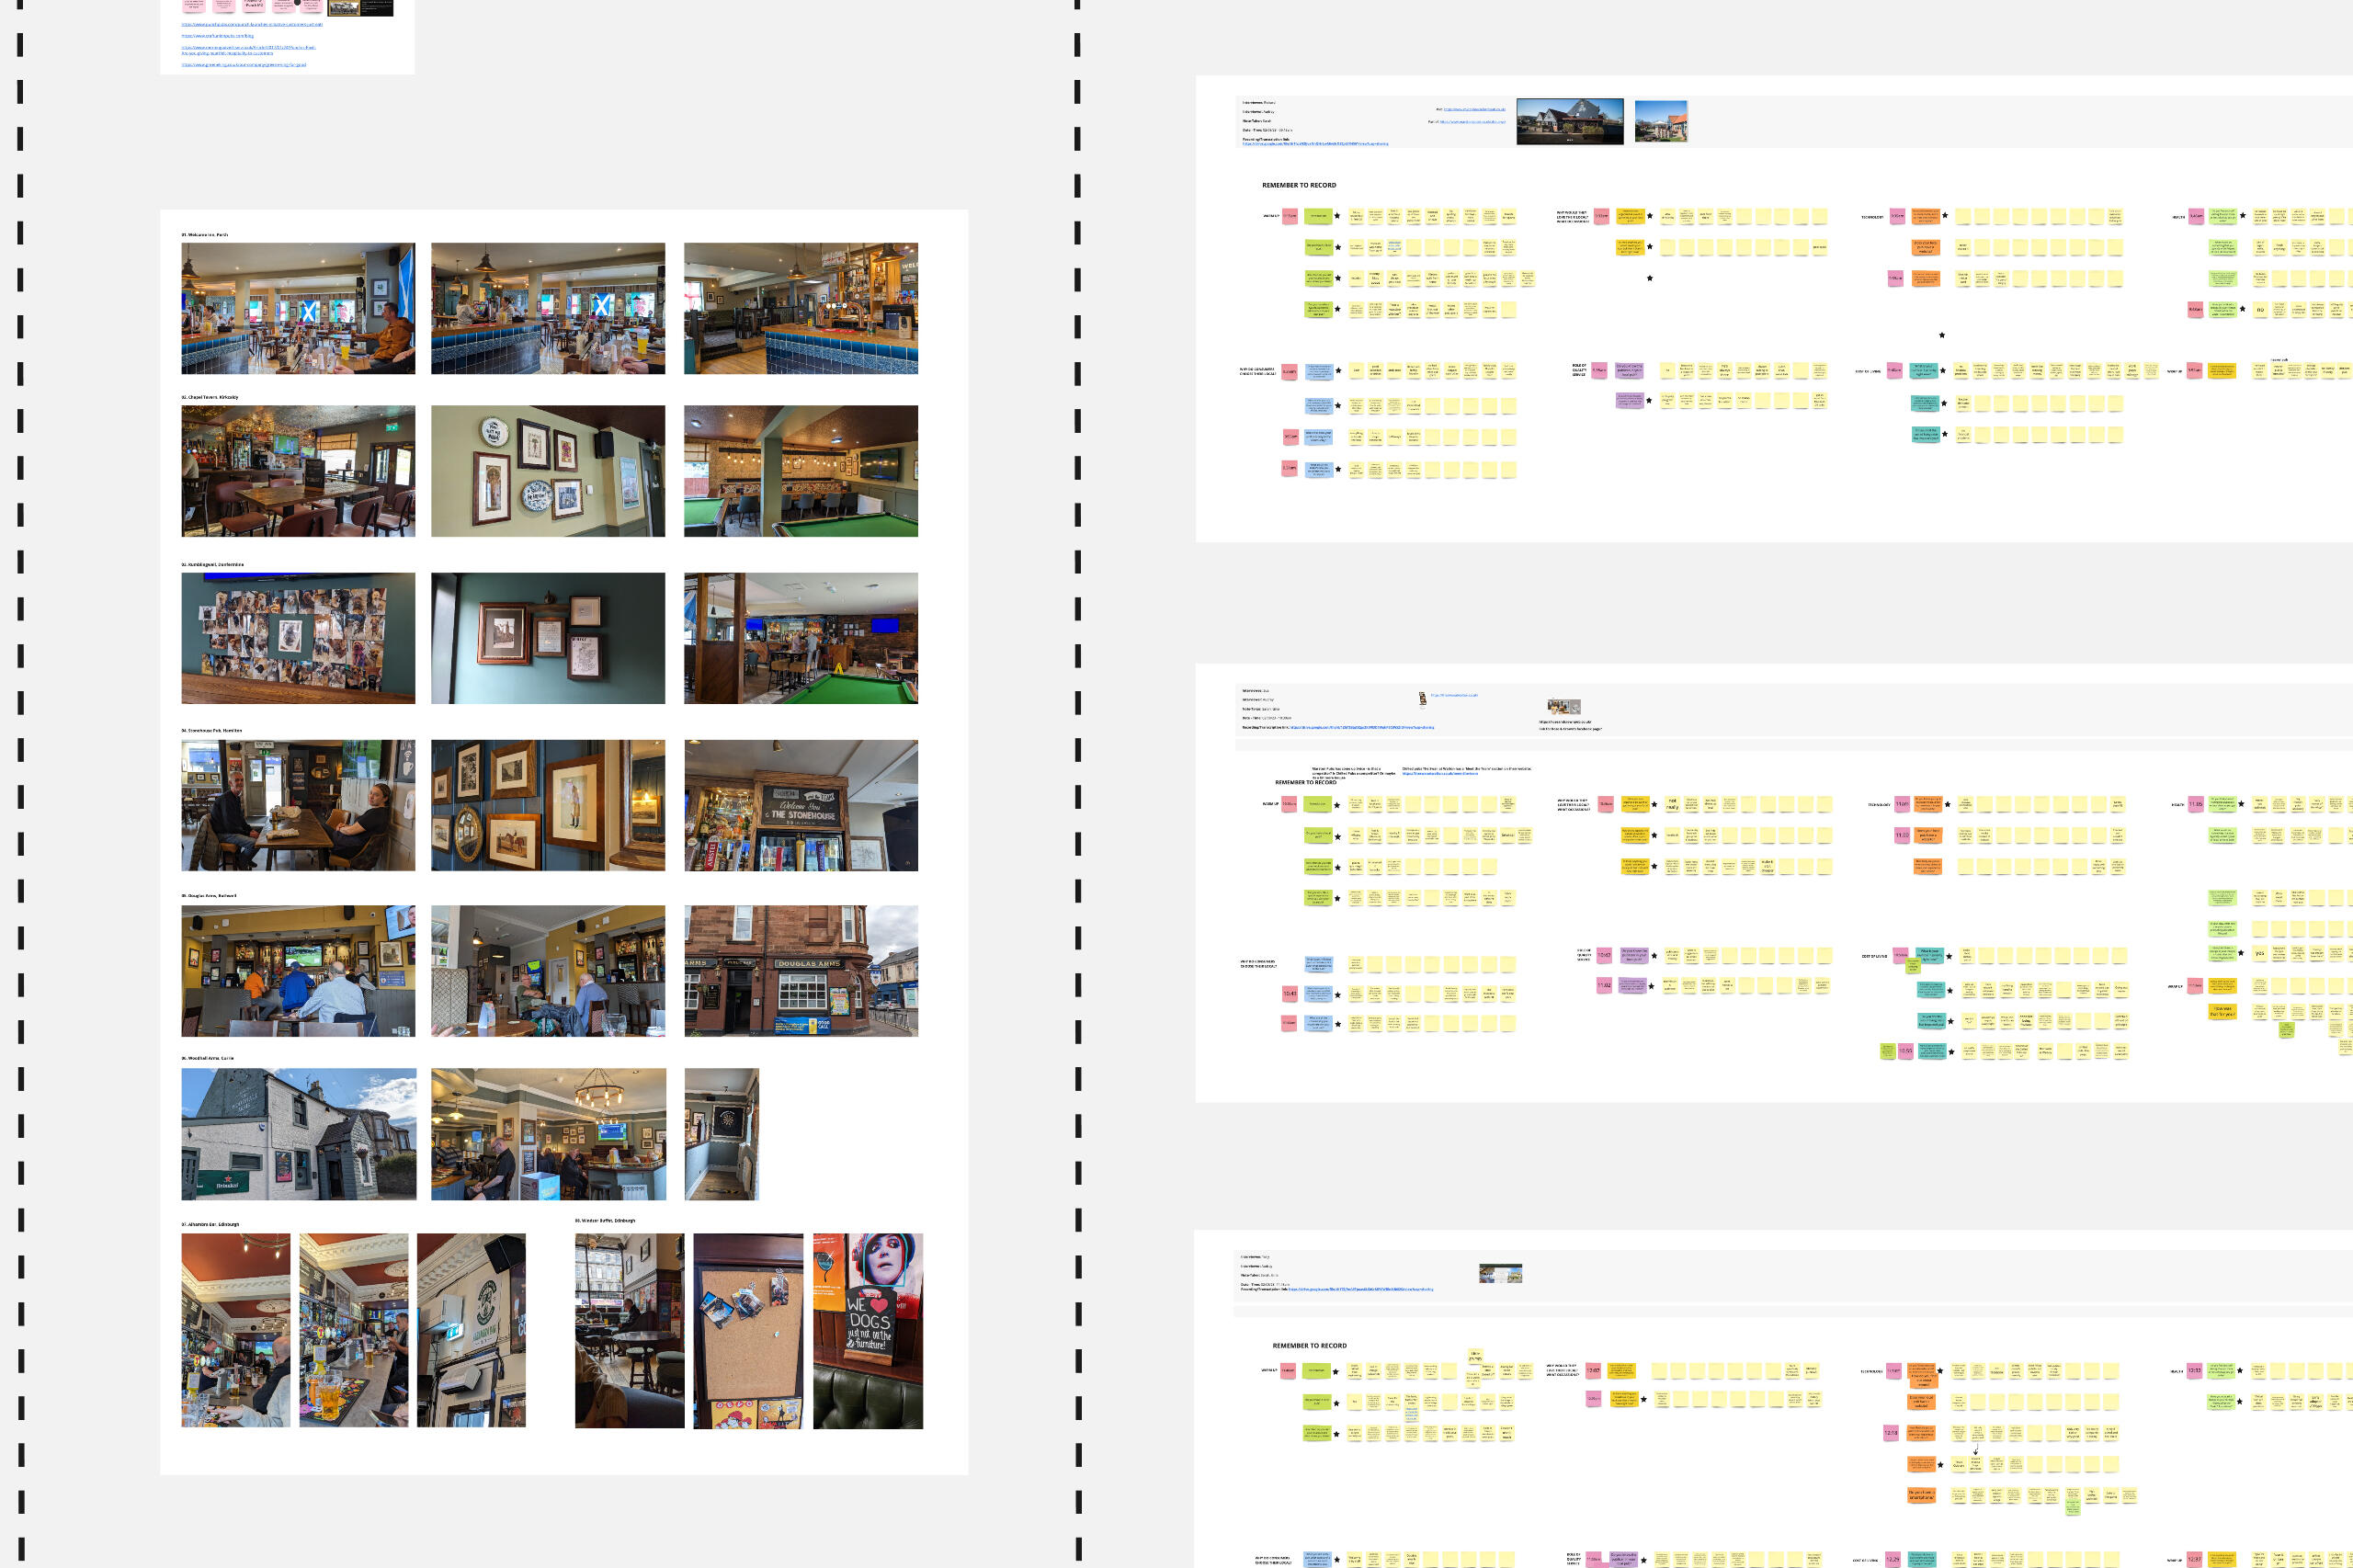Click the lone star under first board's Technology section
Image resolution: width=2353 pixels, height=1568 pixels.
tap(1942, 335)
